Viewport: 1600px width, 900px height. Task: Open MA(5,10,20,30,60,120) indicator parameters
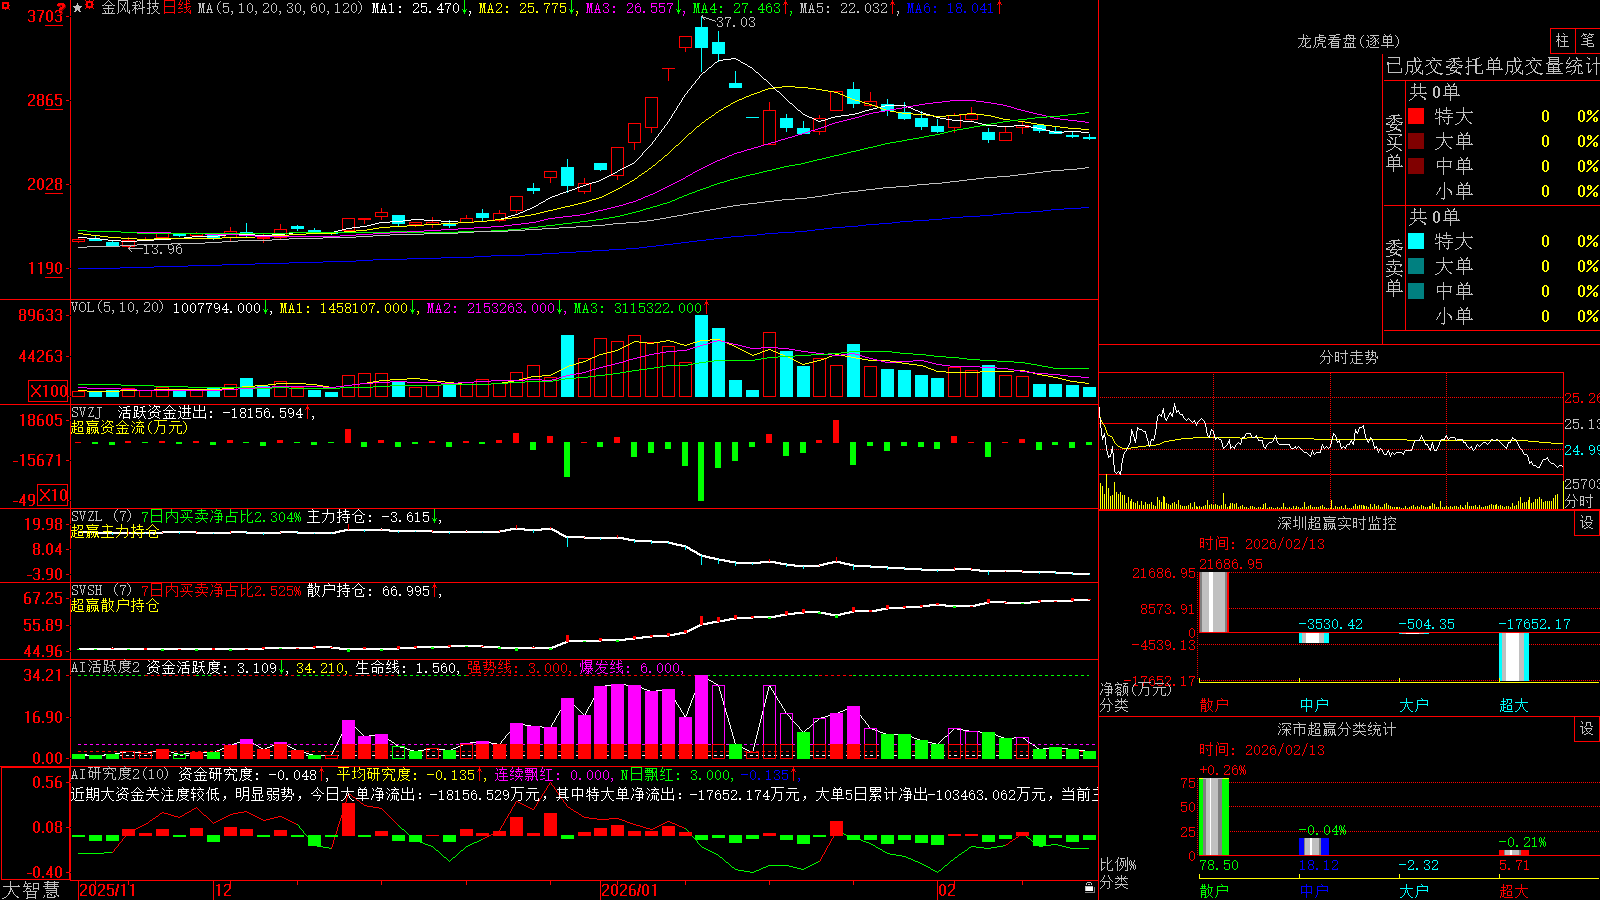click(280, 8)
